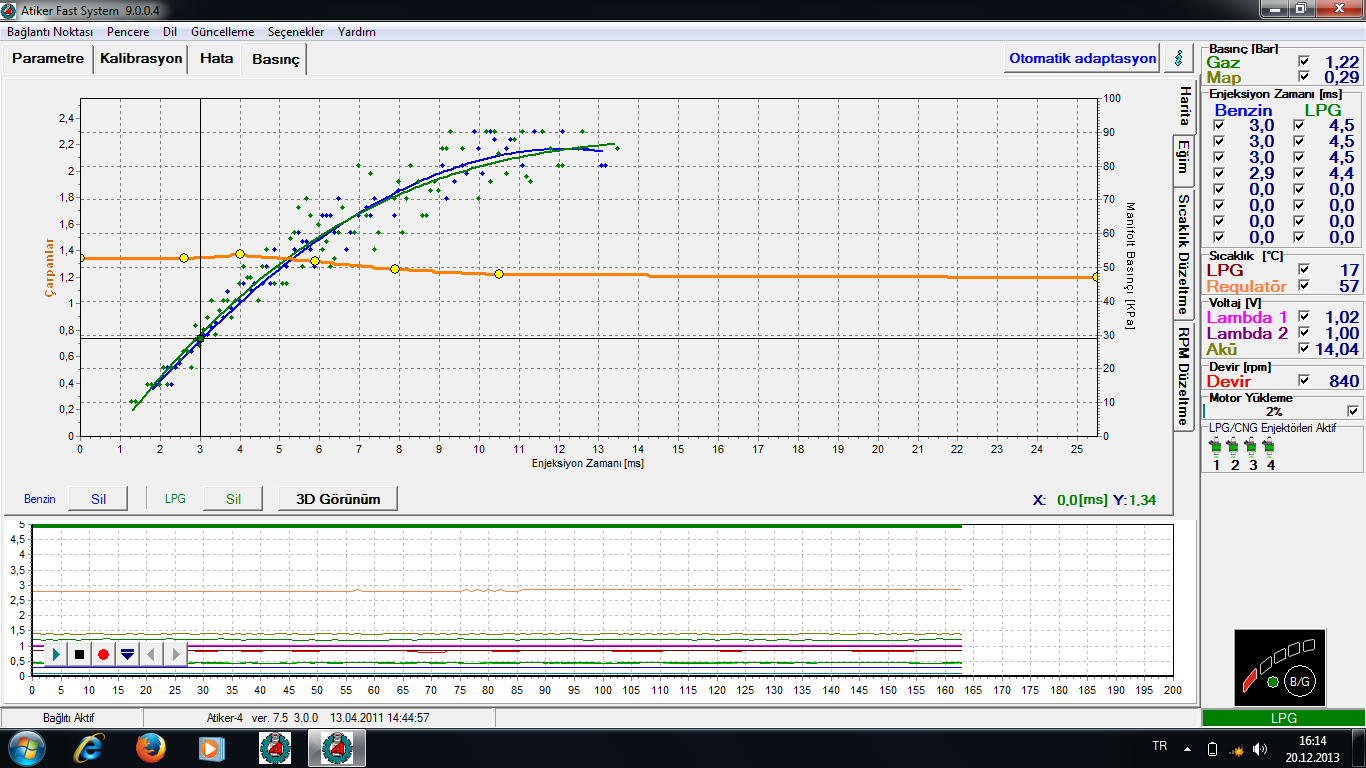Open the Pencere menu

click(128, 32)
